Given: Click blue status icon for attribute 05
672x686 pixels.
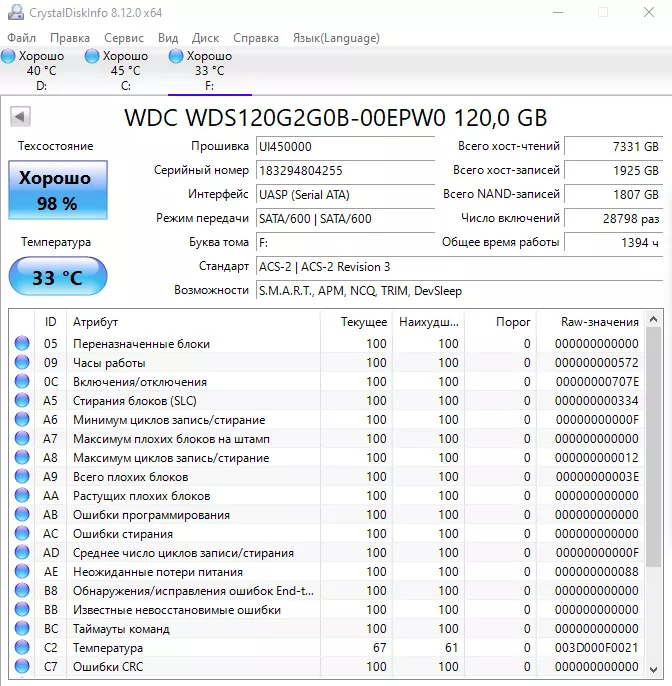Looking at the screenshot, I should tap(22, 344).
